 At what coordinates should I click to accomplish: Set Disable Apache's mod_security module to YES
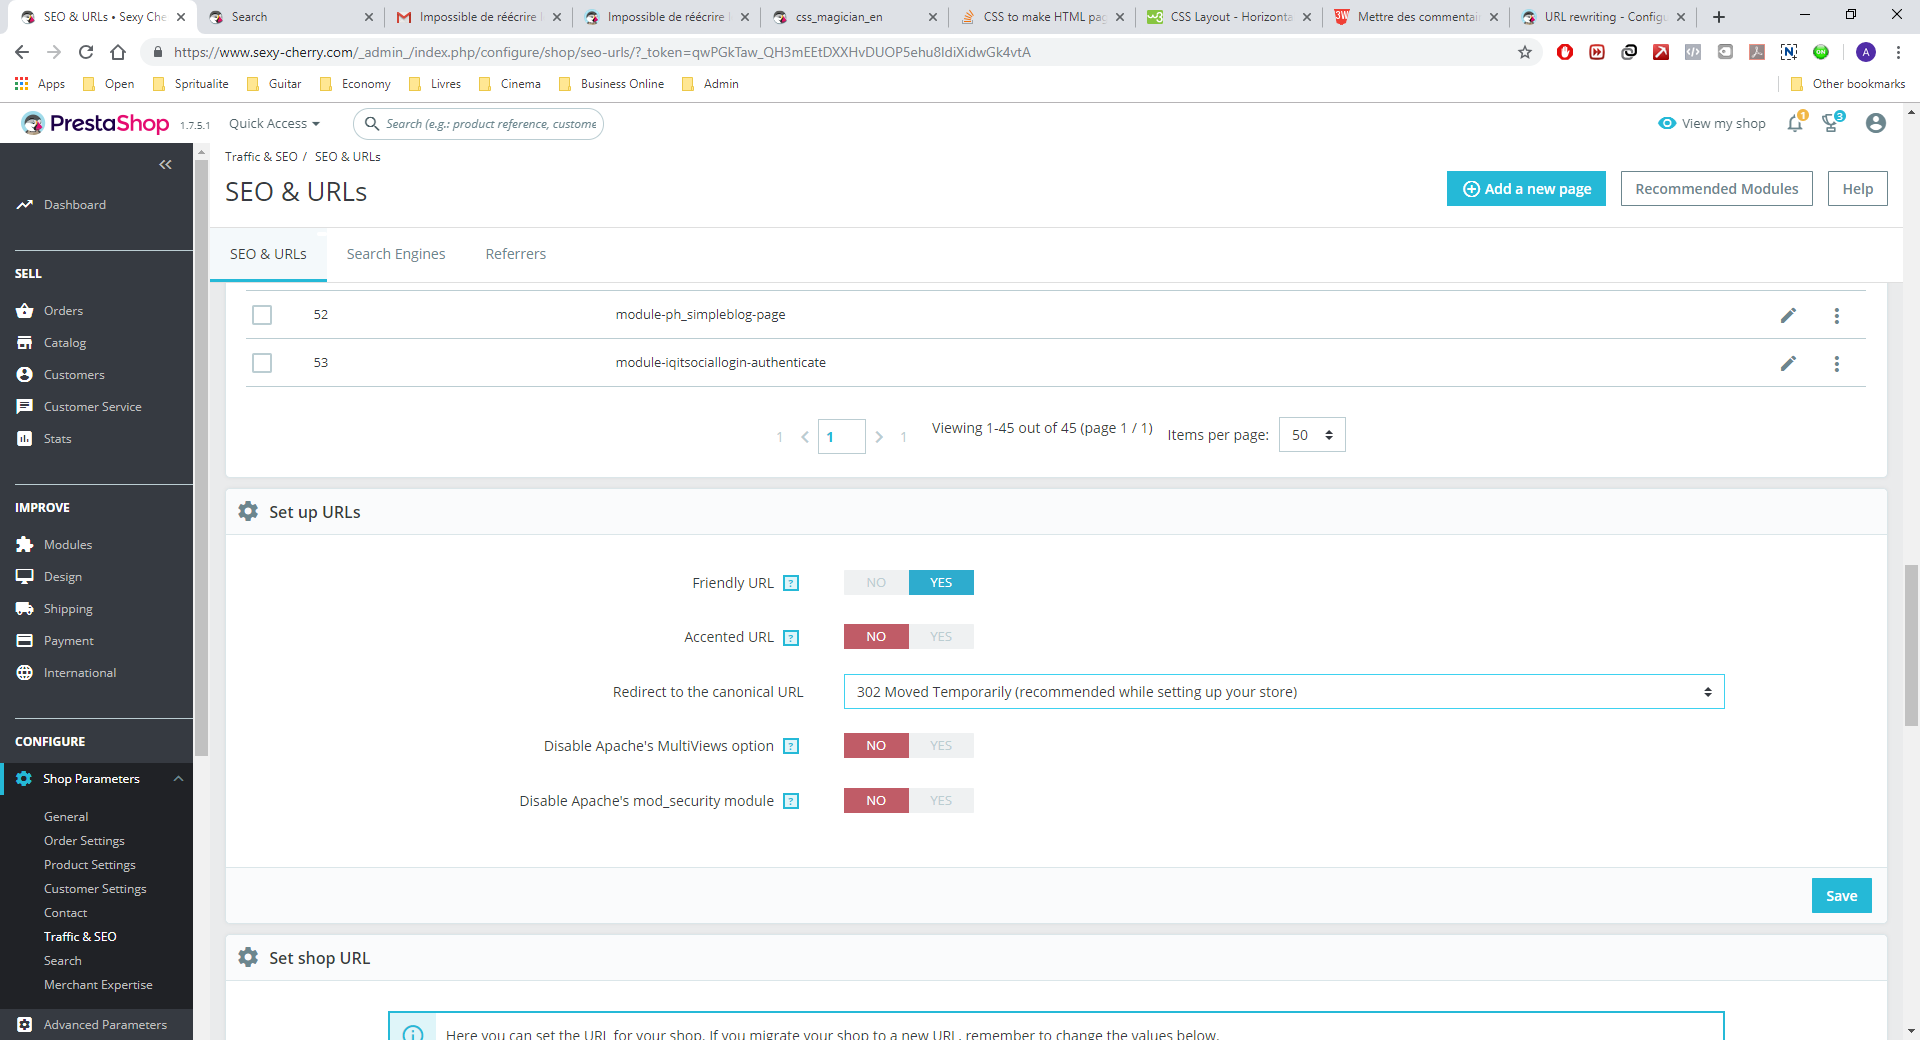941,801
